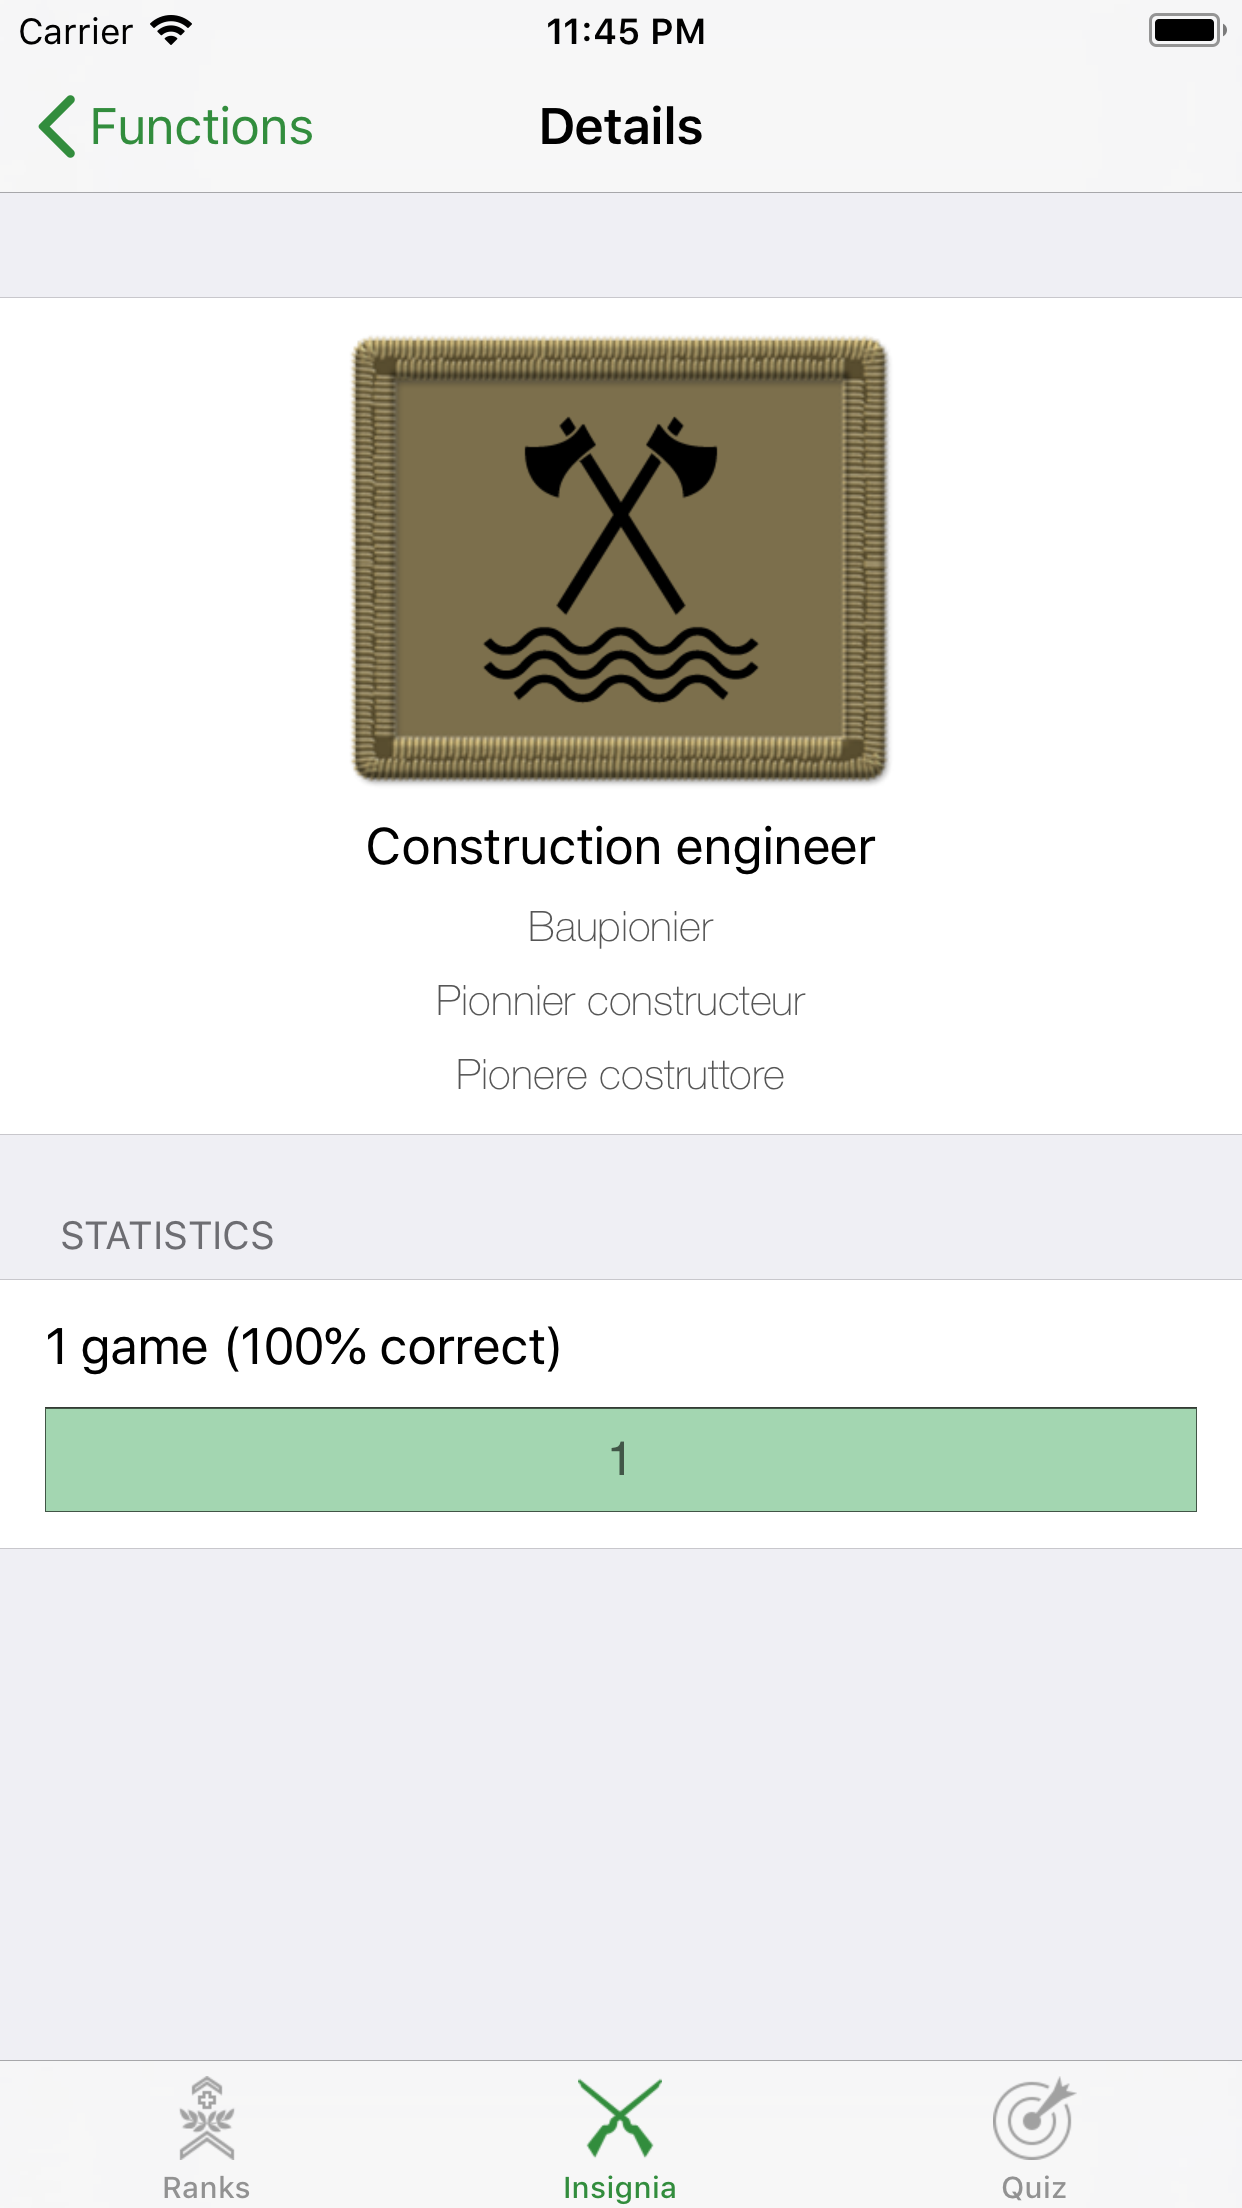Open the Quiz target icon

point(1033,2118)
